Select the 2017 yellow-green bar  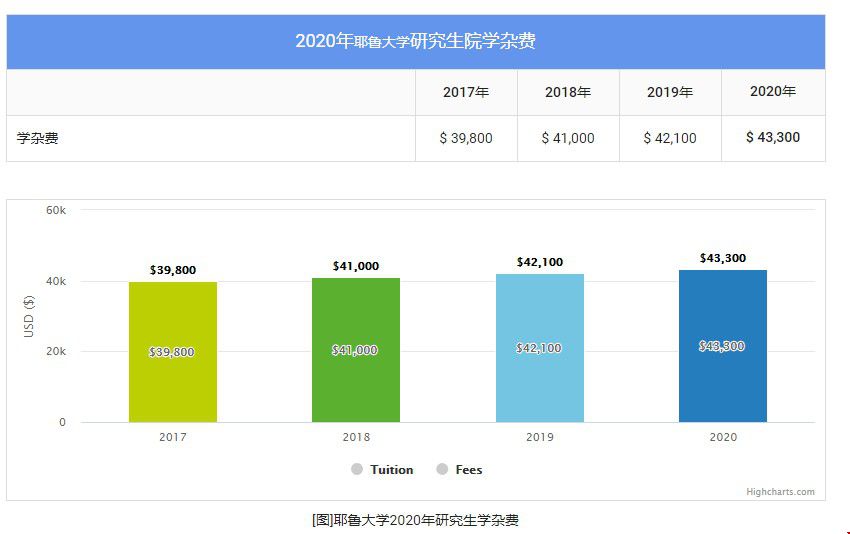point(173,352)
